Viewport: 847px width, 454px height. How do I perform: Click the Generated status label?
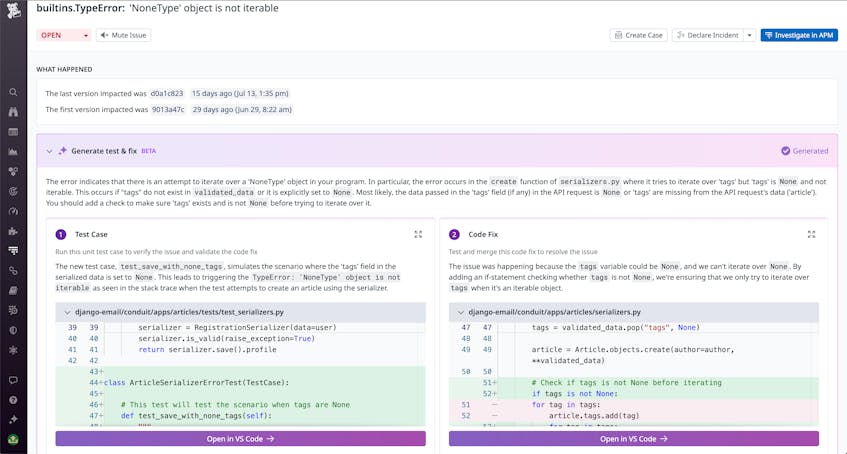click(x=805, y=151)
